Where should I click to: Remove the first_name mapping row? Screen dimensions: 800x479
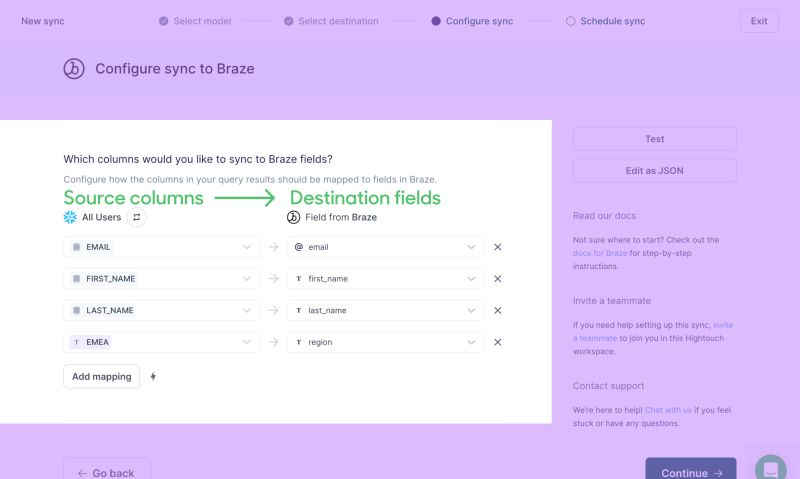[x=497, y=279]
